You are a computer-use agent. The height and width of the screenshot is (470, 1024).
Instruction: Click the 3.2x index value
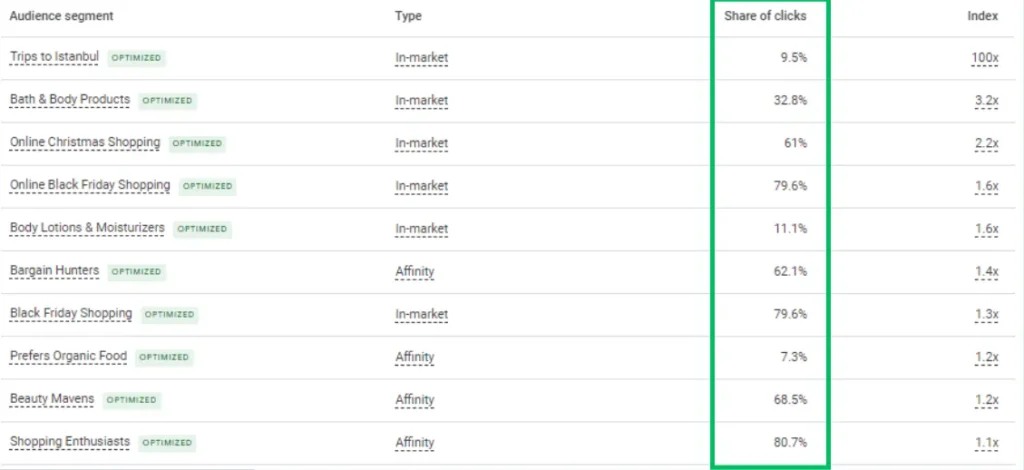[987, 101]
